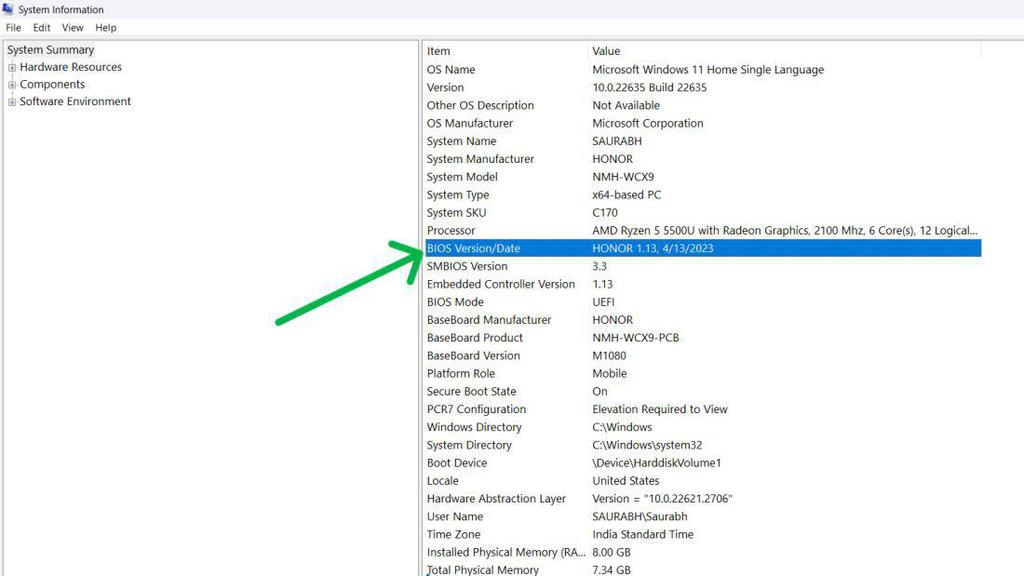This screenshot has width=1024, height=576.
Task: Select the Secure Boot State row
Action: click(x=703, y=391)
